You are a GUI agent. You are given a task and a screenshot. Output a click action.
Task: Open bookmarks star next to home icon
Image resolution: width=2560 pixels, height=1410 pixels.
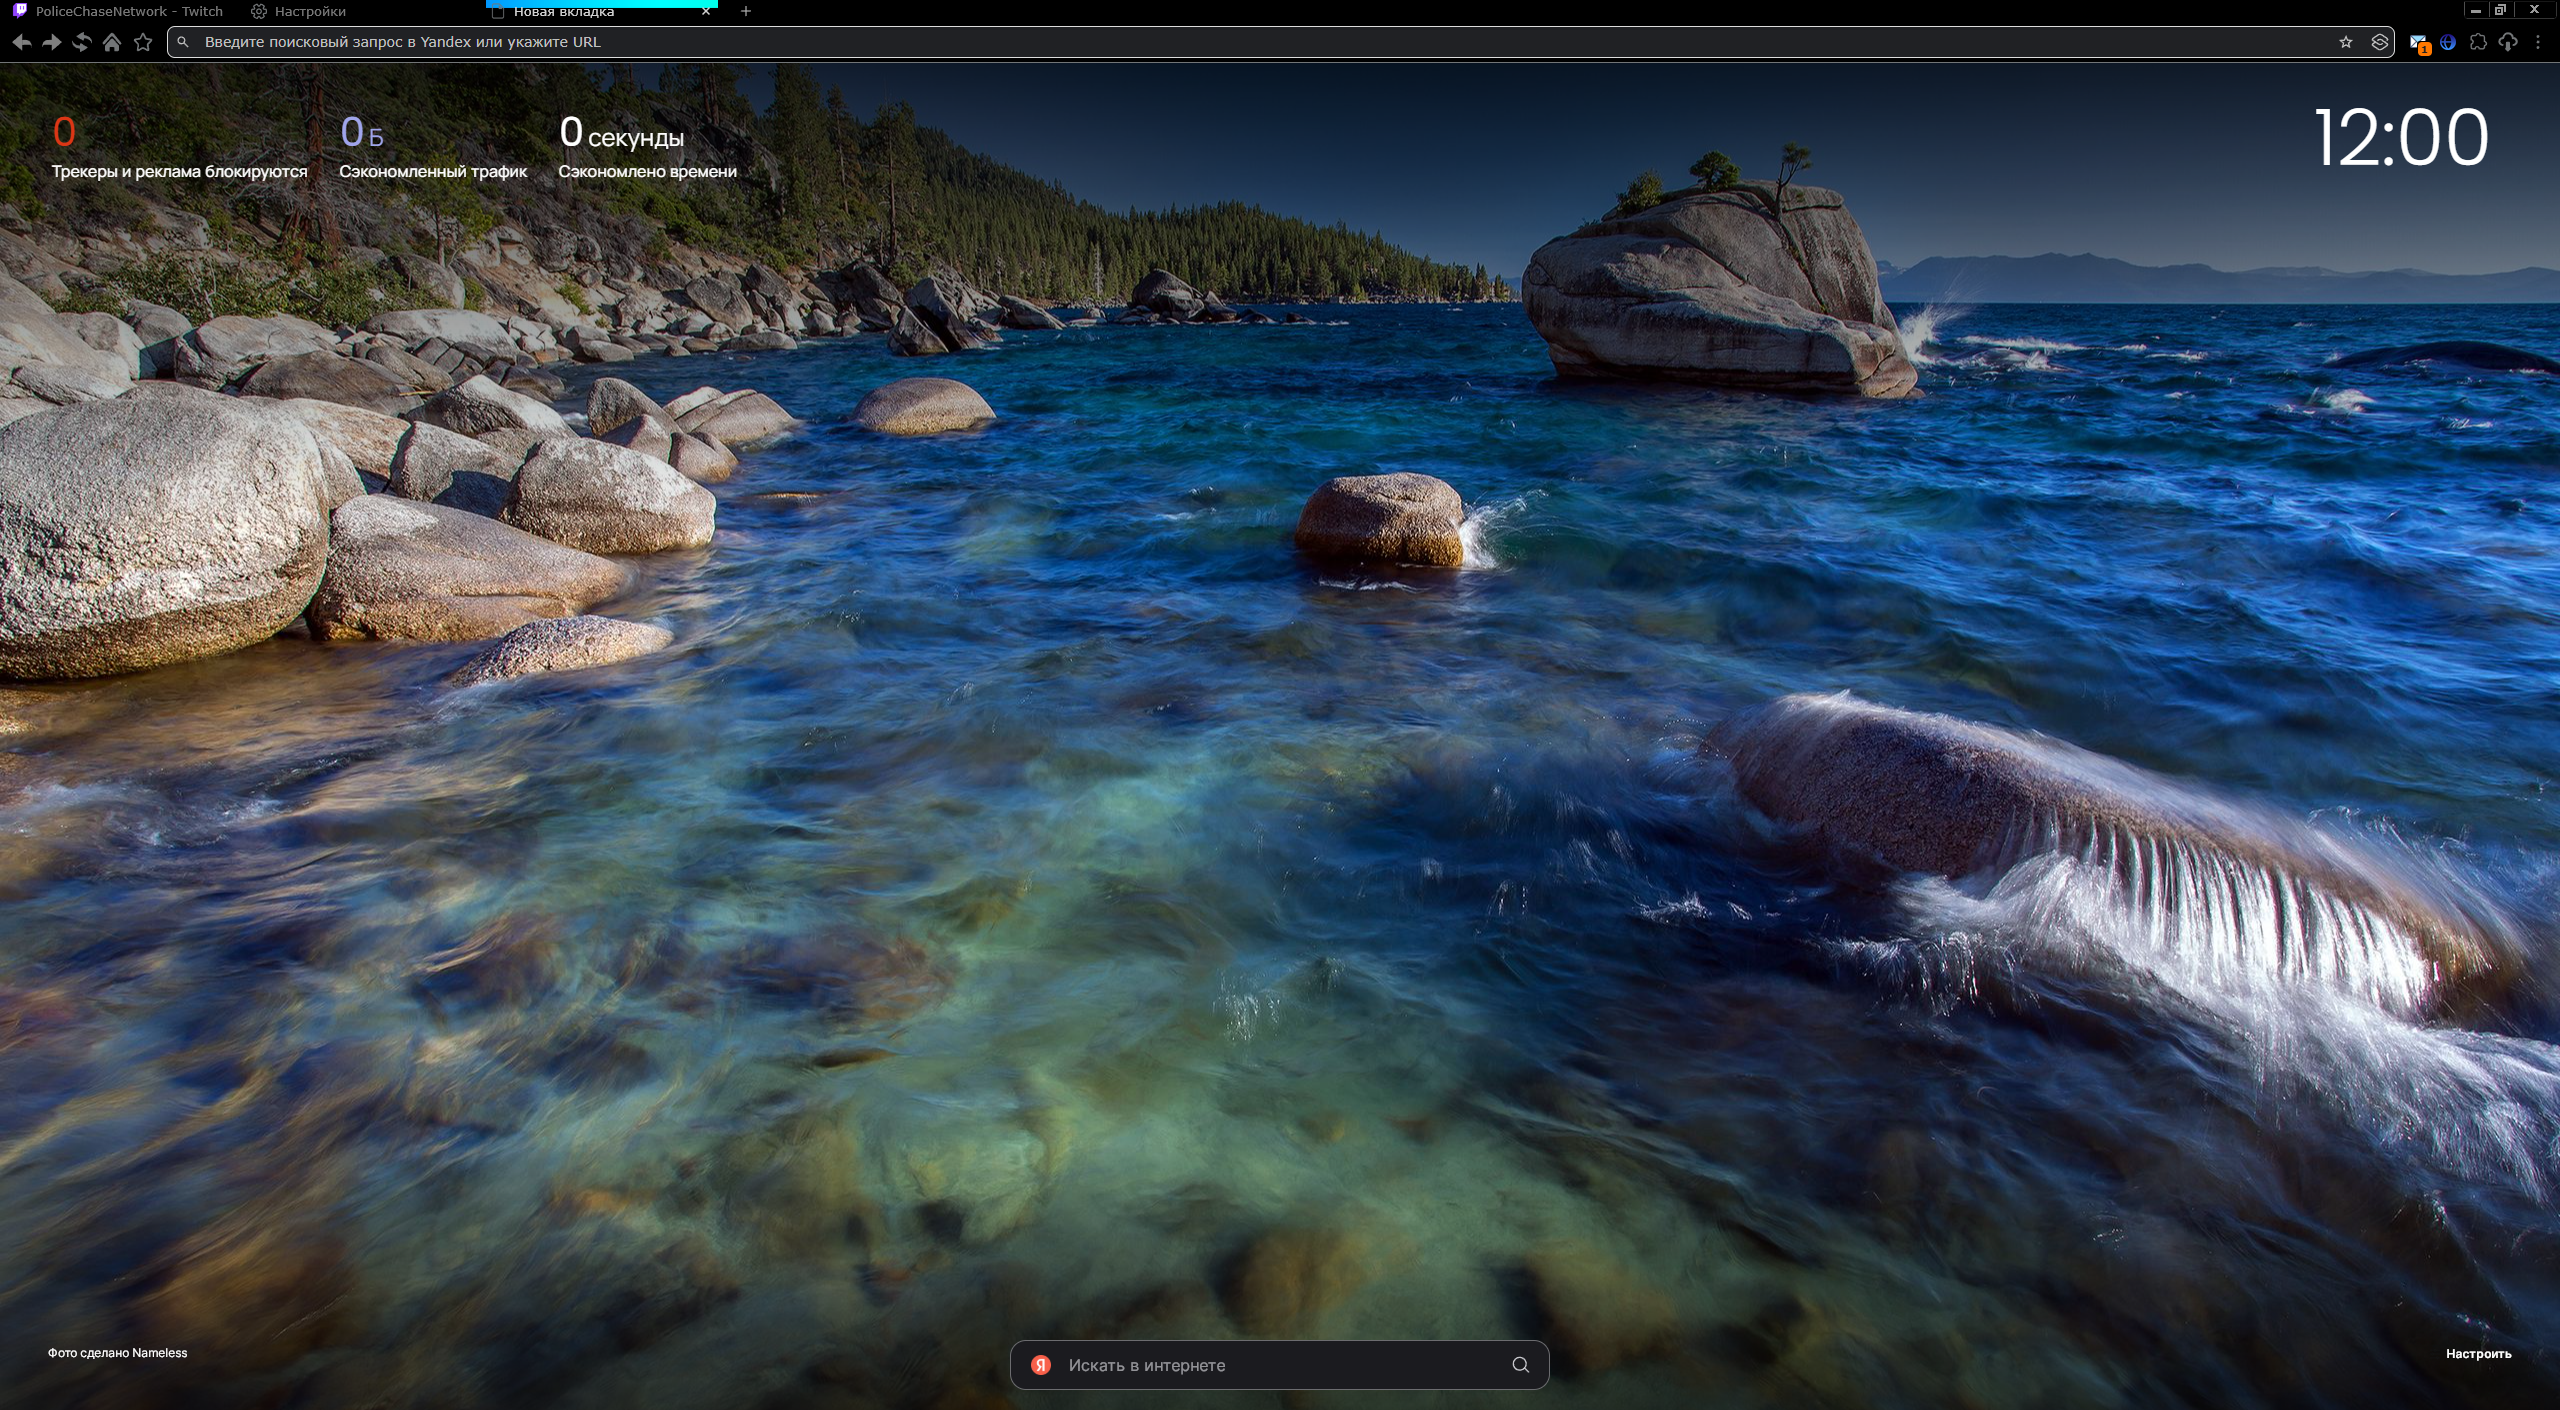143,42
